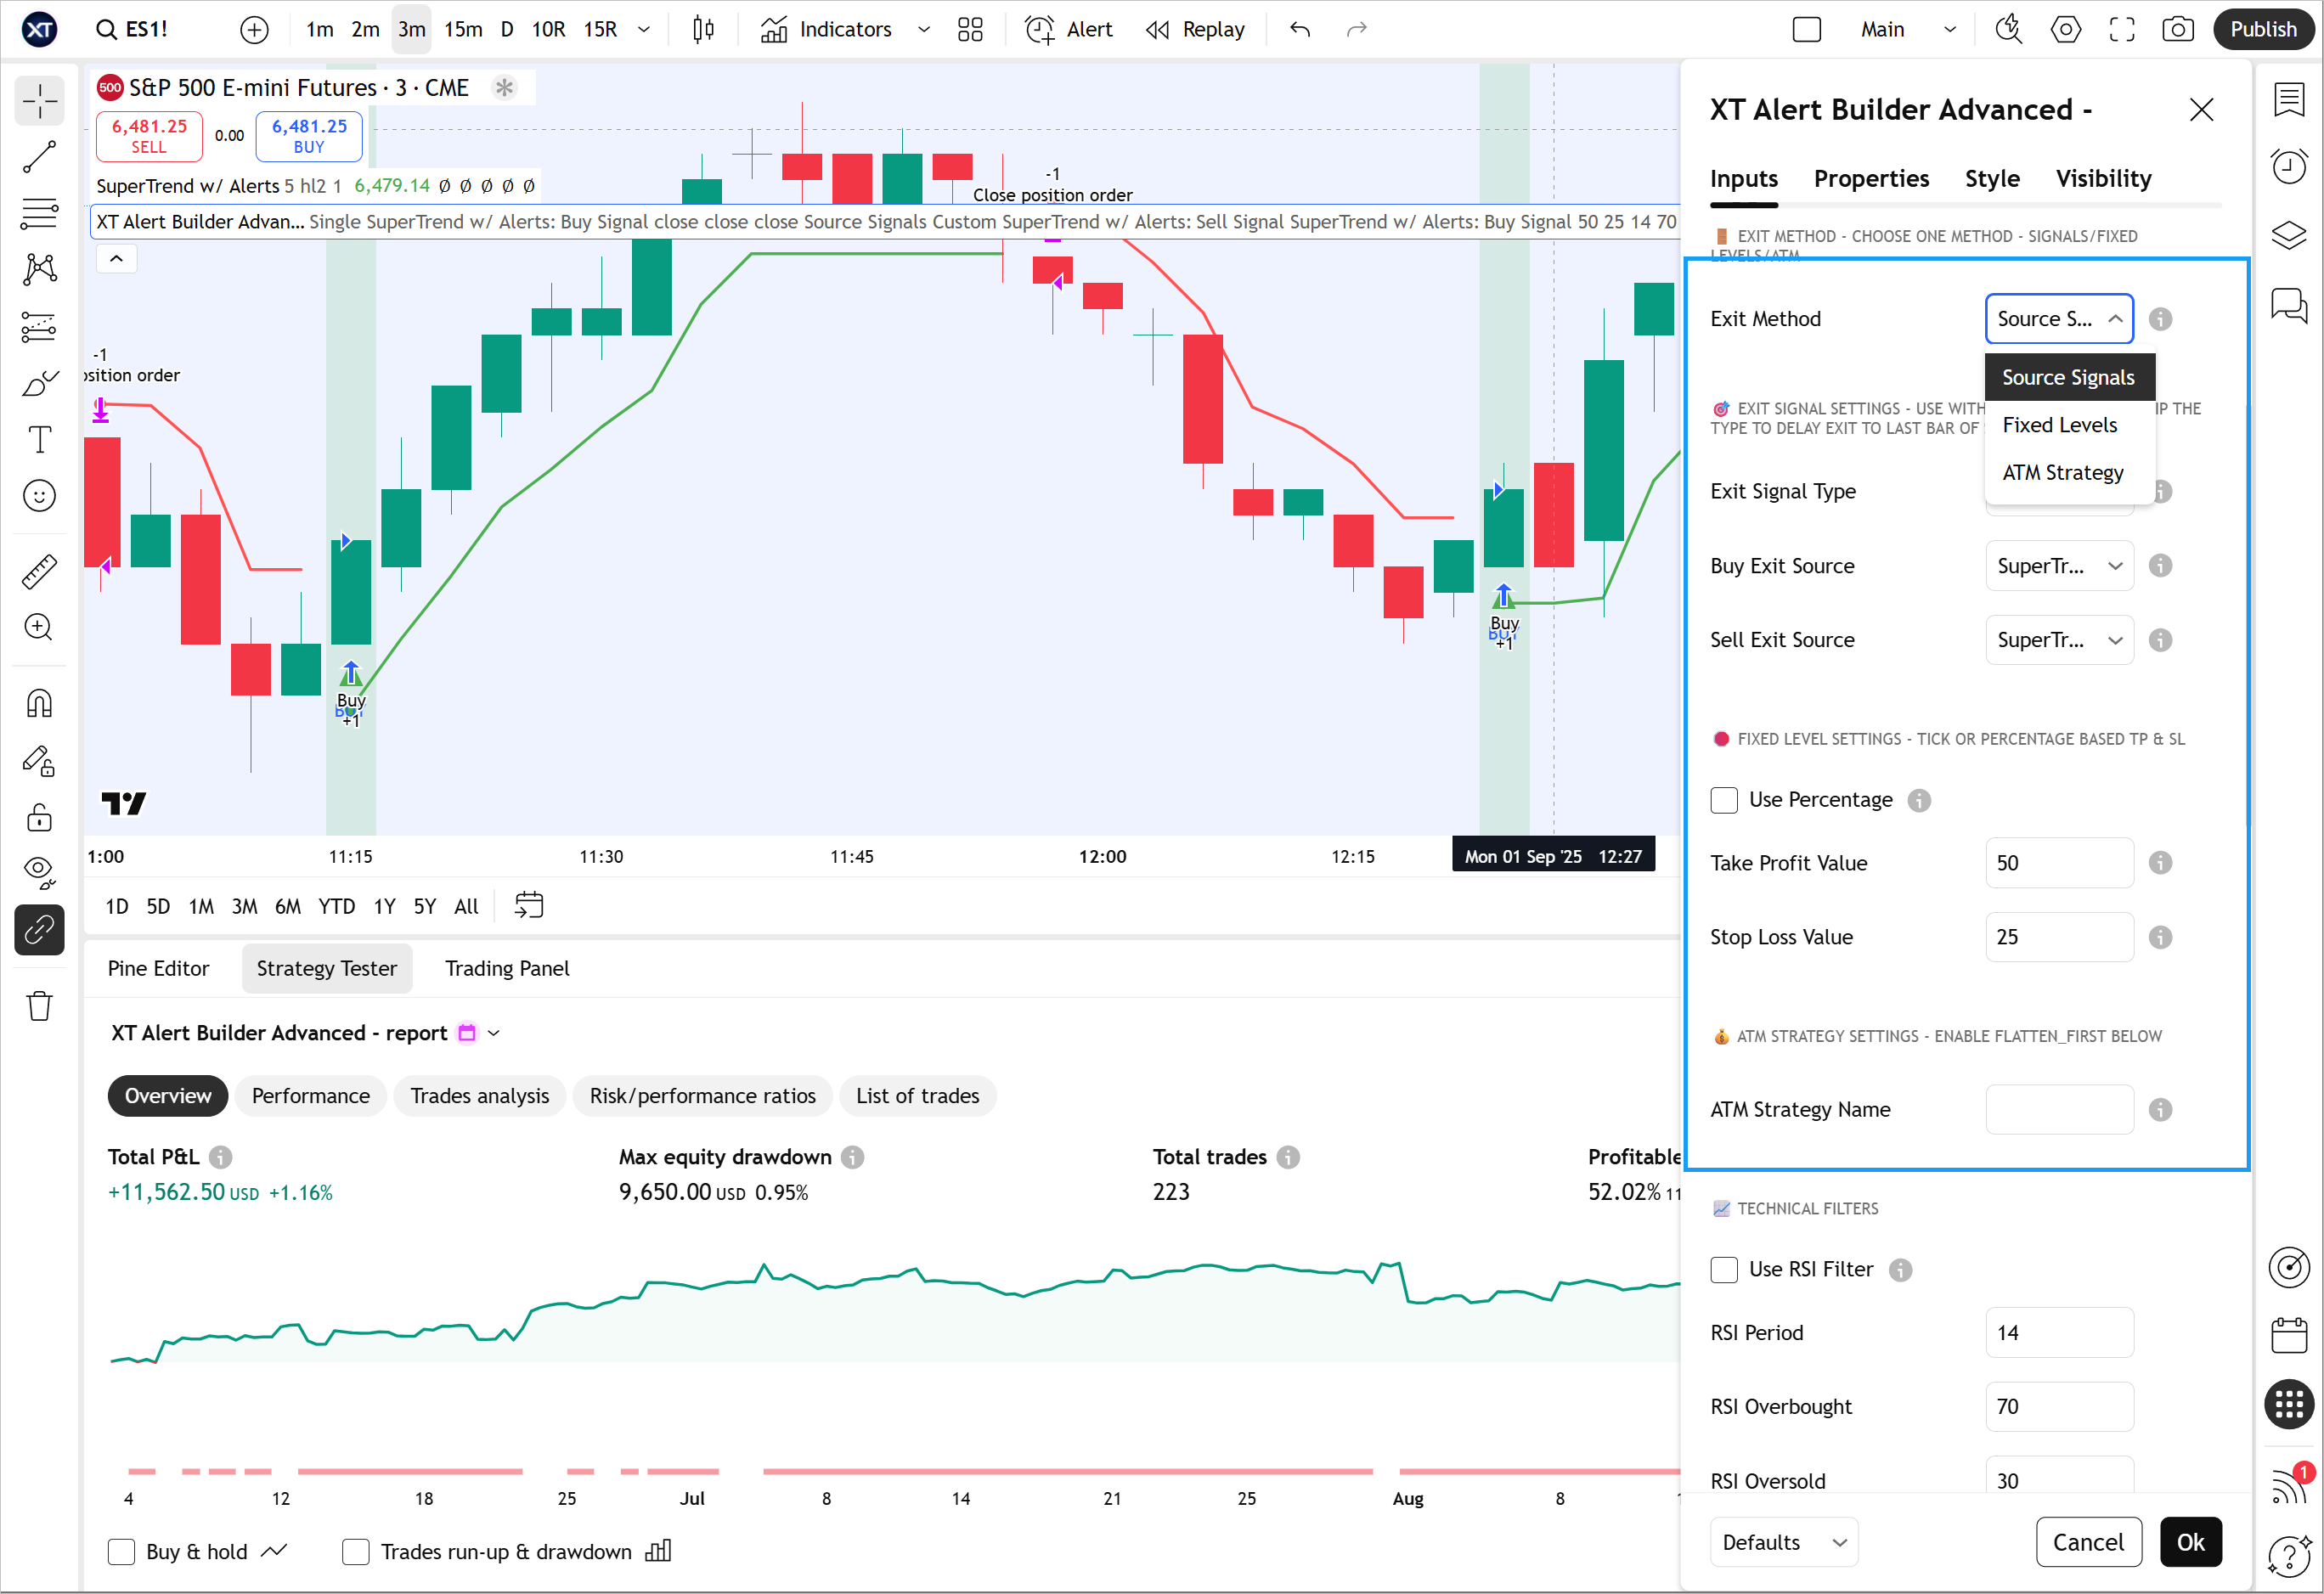Open the Sell Exit Source dropdown
This screenshot has height=1594, width=2324.
click(2058, 639)
